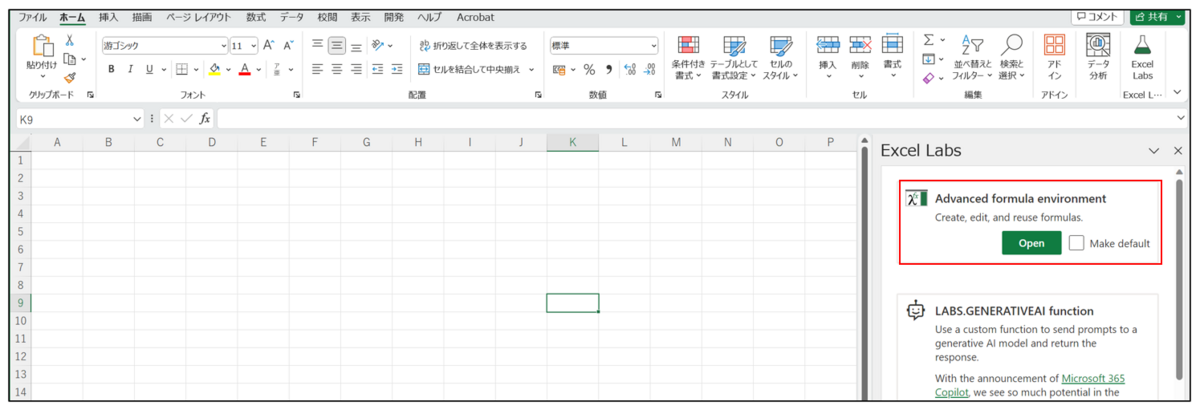Select the Format Painter brush icon
Viewport: 1200px width, 410px height.
pyautogui.click(x=70, y=77)
